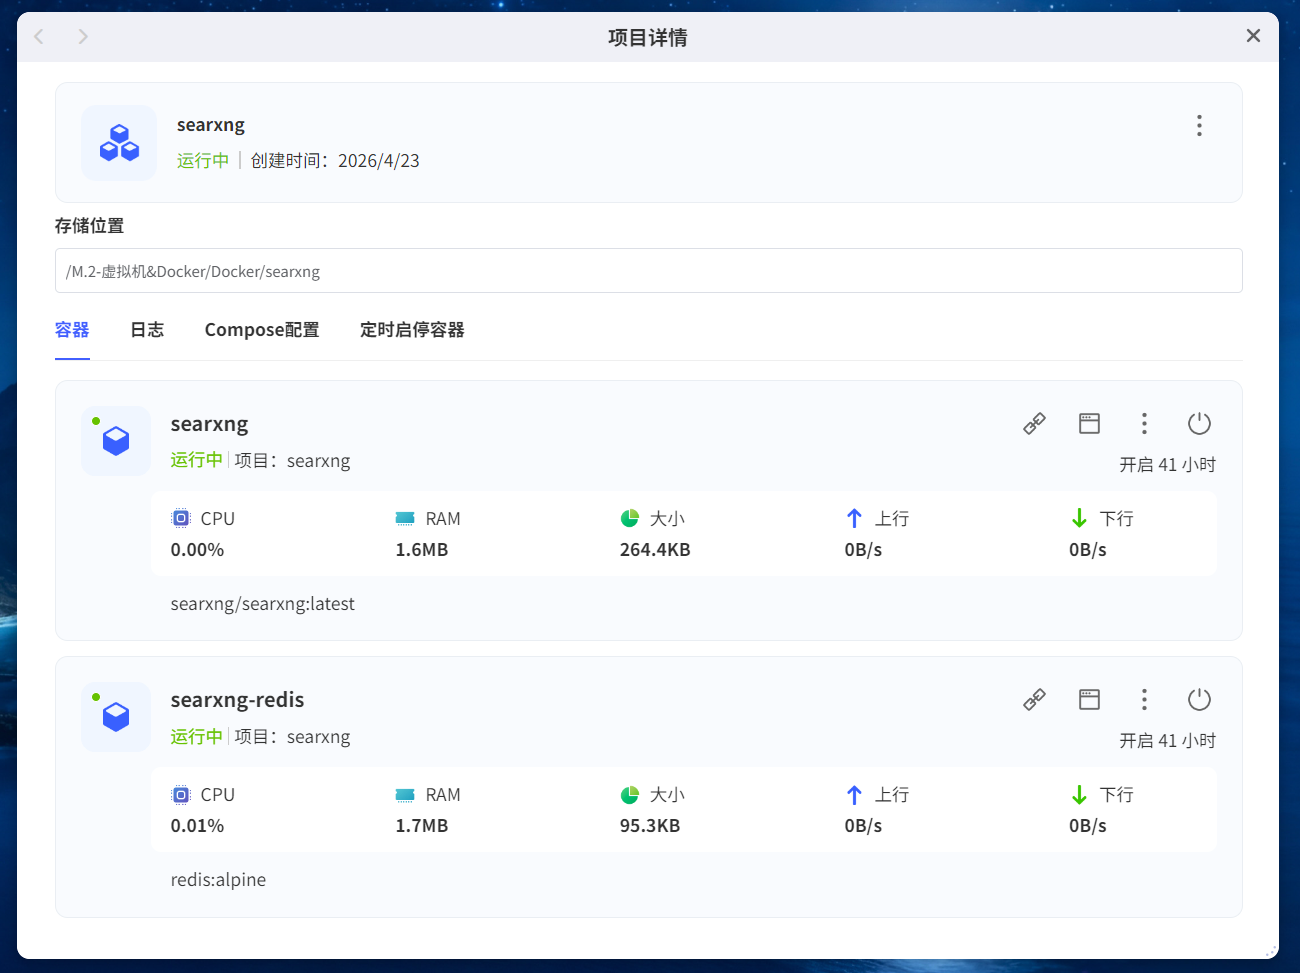Click the RAM icon for searxng-redis
The height and width of the screenshot is (973, 1300).
pos(405,795)
